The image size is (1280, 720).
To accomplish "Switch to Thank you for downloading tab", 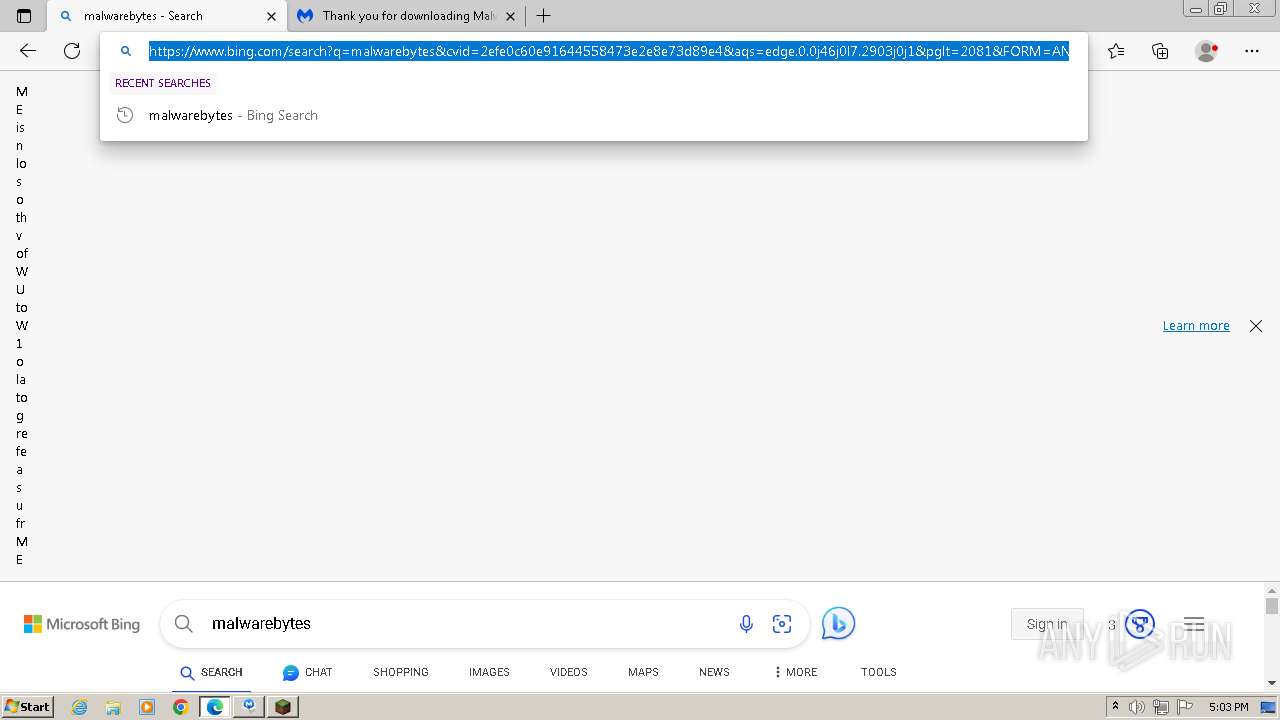I will pos(405,16).
